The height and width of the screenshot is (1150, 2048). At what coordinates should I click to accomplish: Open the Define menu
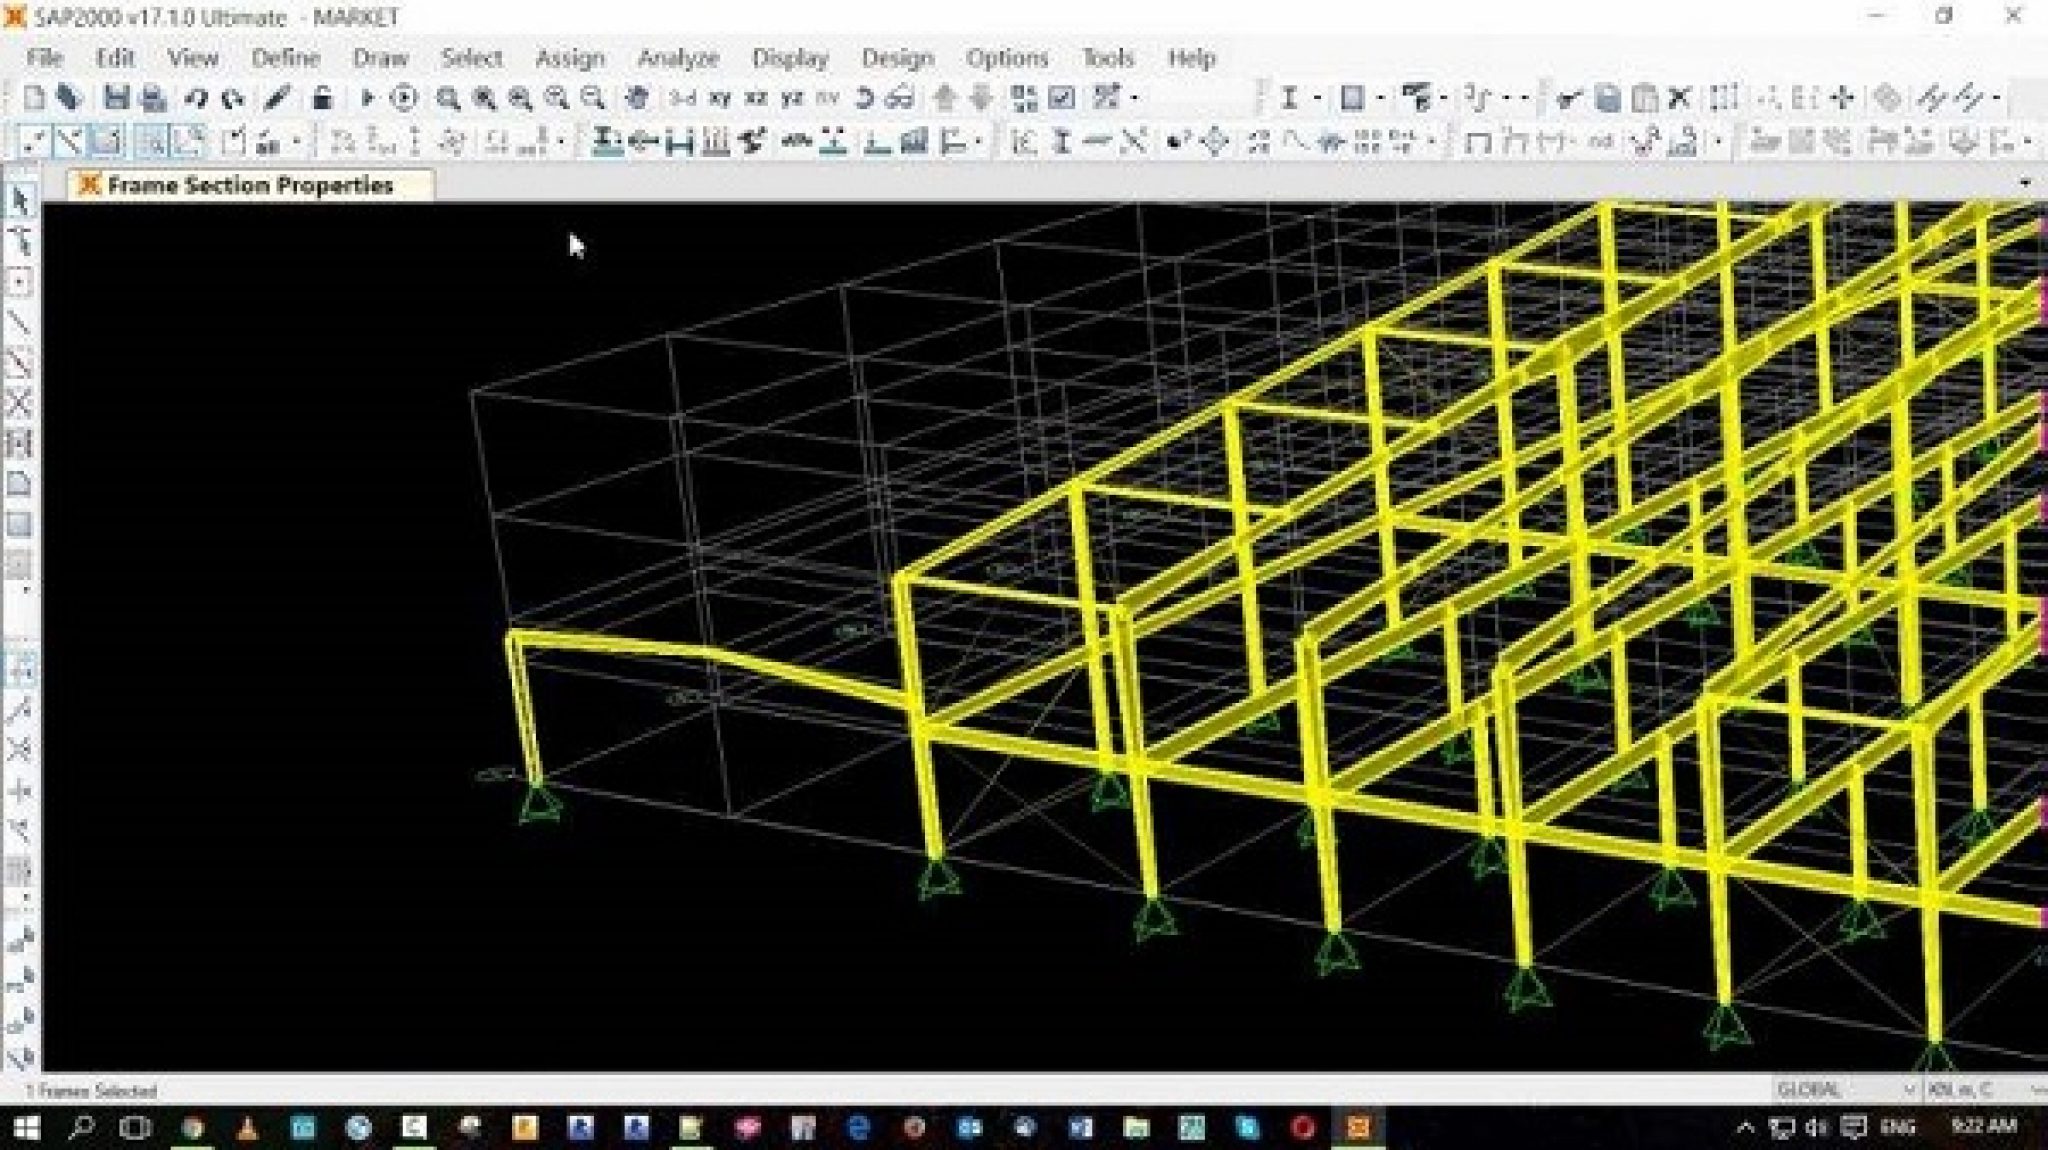[285, 58]
